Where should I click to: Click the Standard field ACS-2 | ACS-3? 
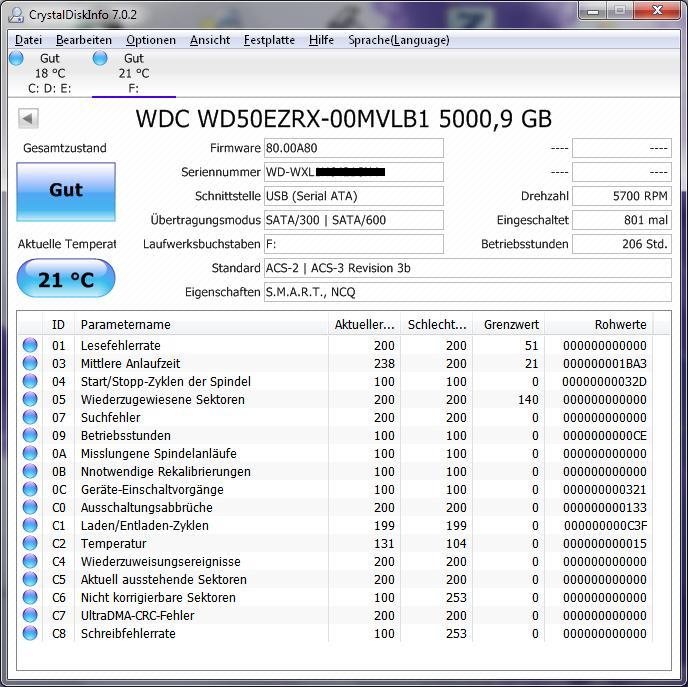(468, 268)
